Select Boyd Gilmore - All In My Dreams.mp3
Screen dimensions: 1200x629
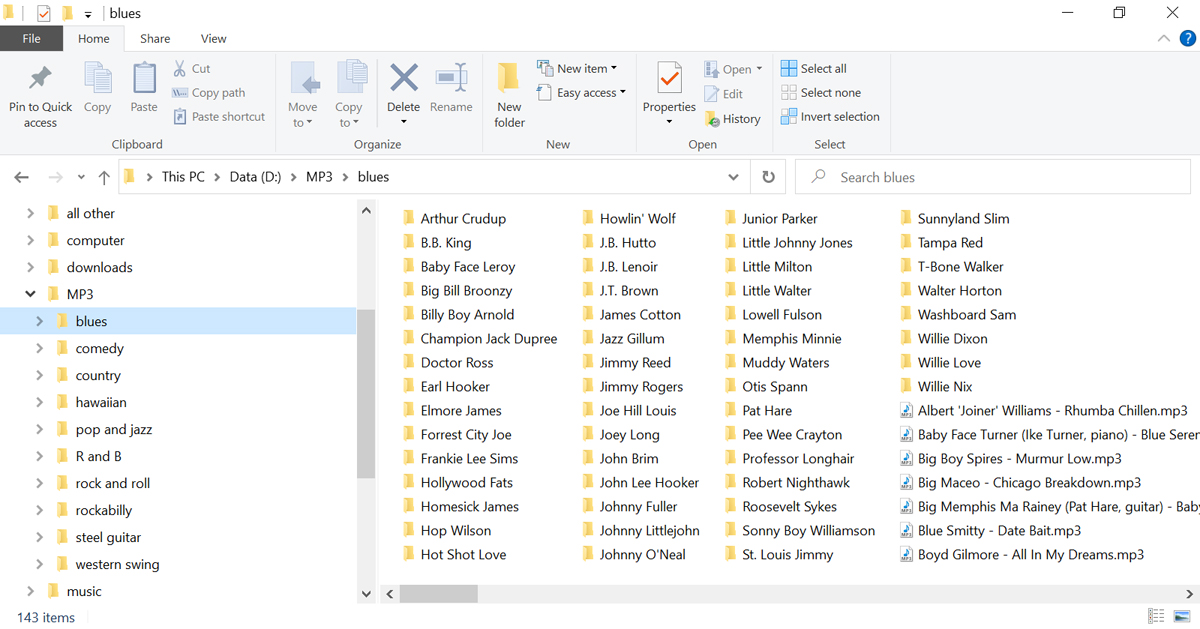(1022, 555)
